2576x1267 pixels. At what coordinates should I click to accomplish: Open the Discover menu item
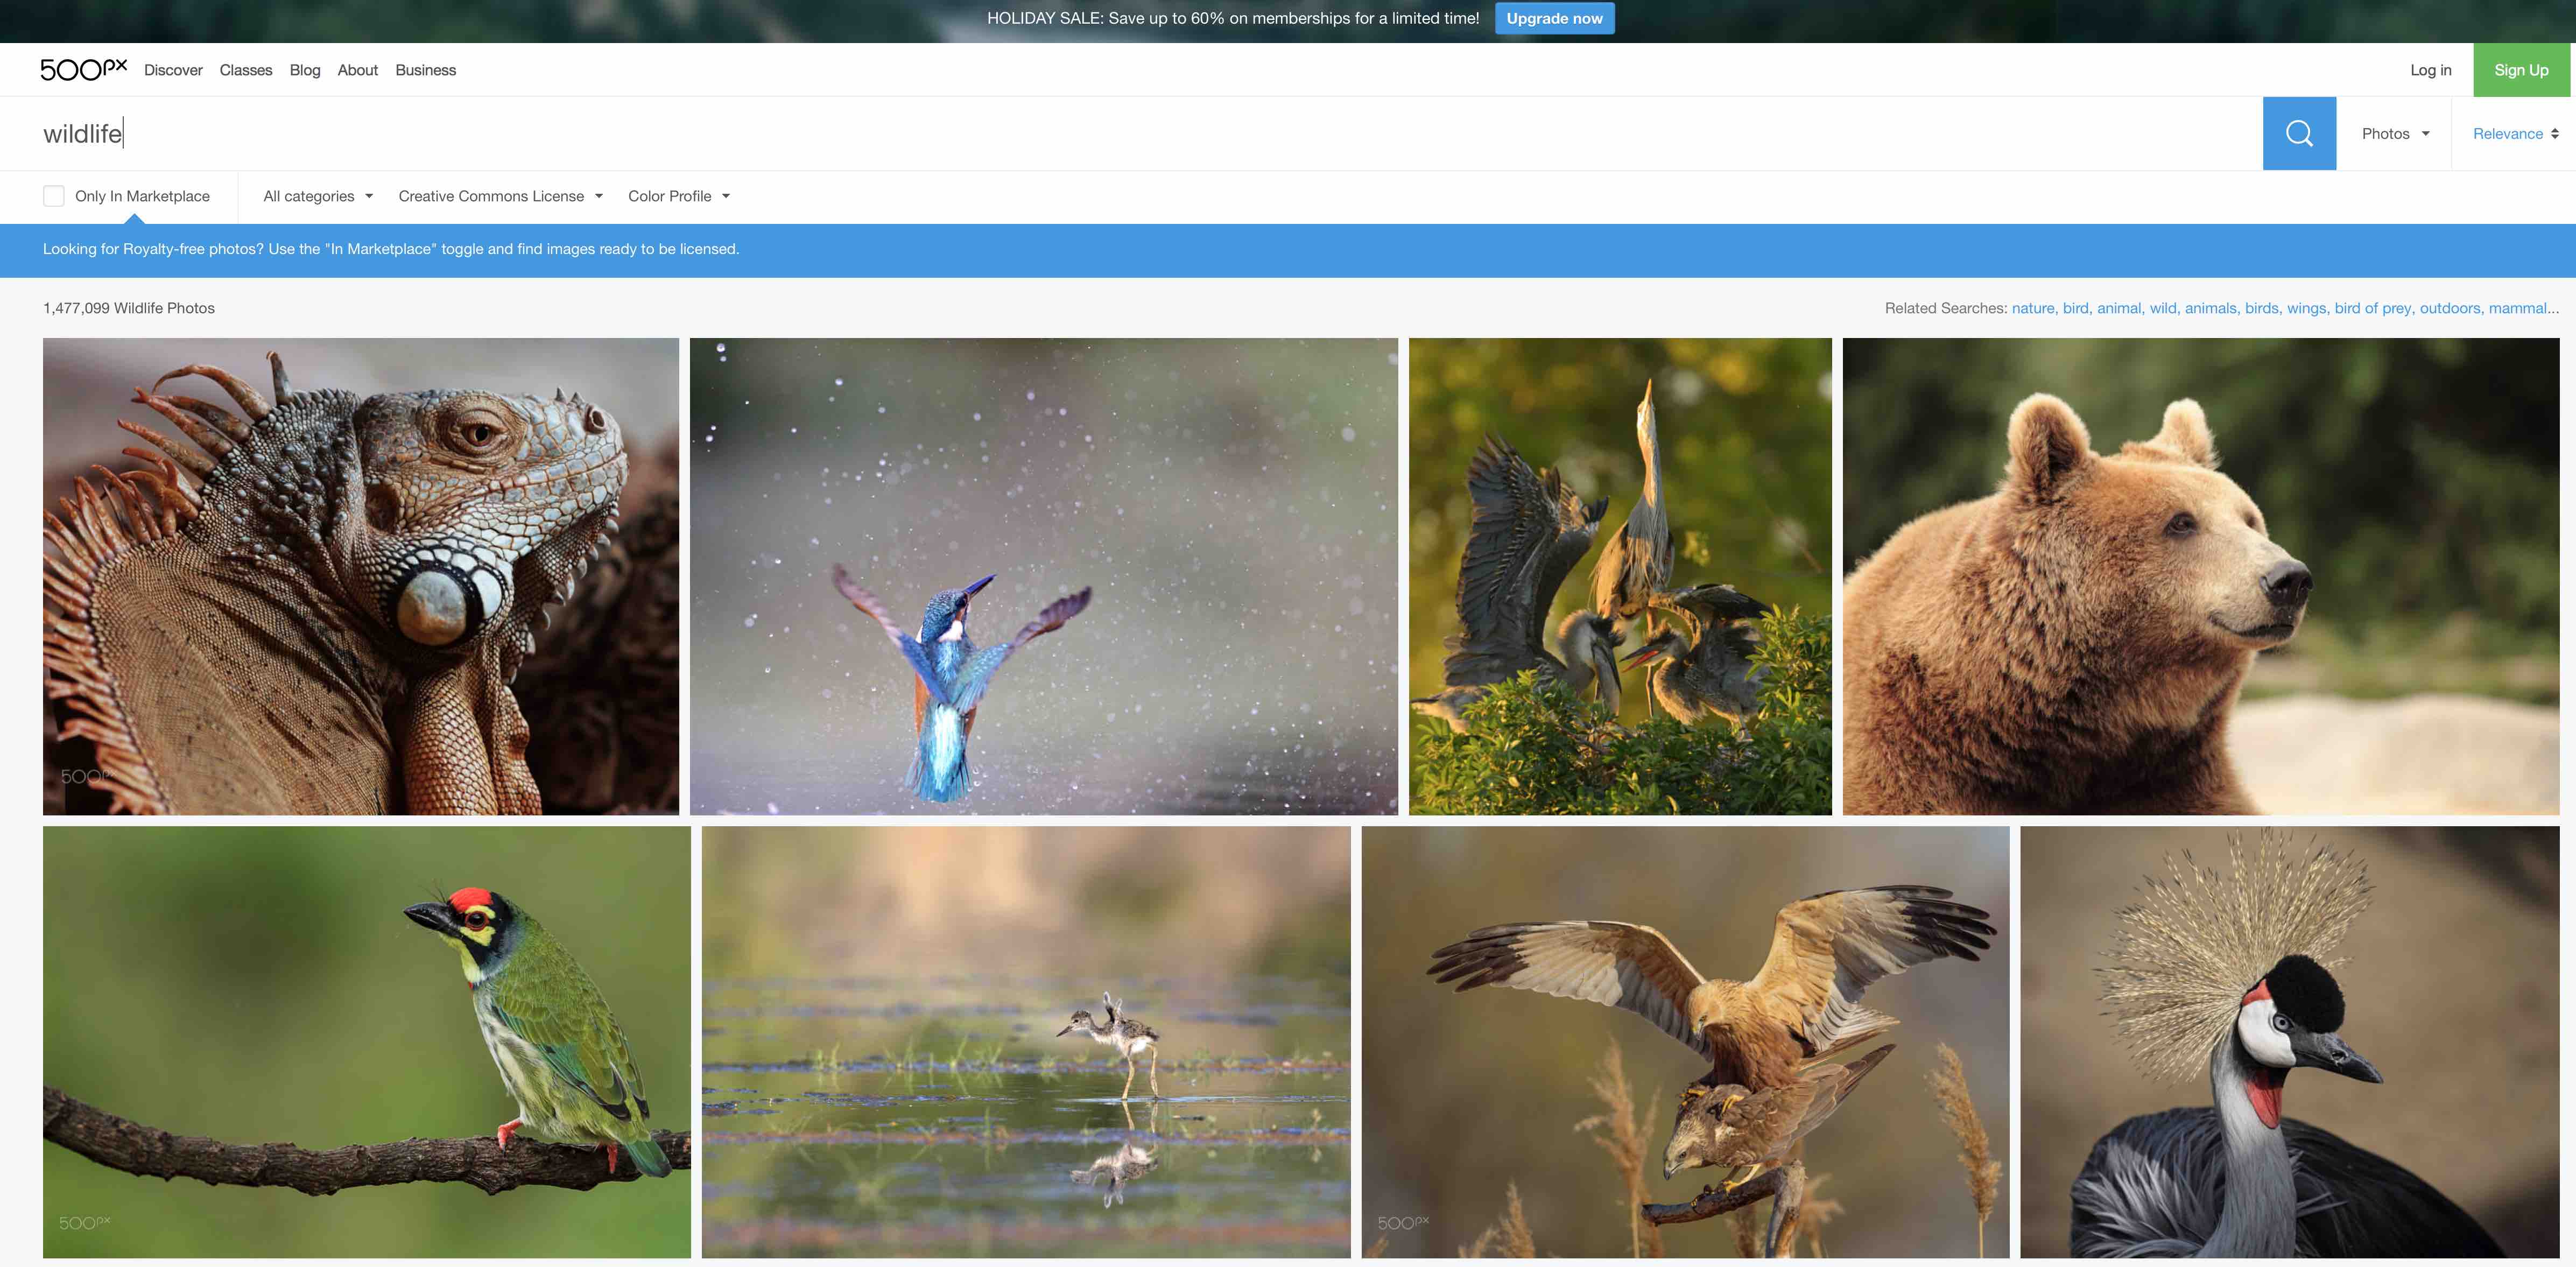click(173, 70)
